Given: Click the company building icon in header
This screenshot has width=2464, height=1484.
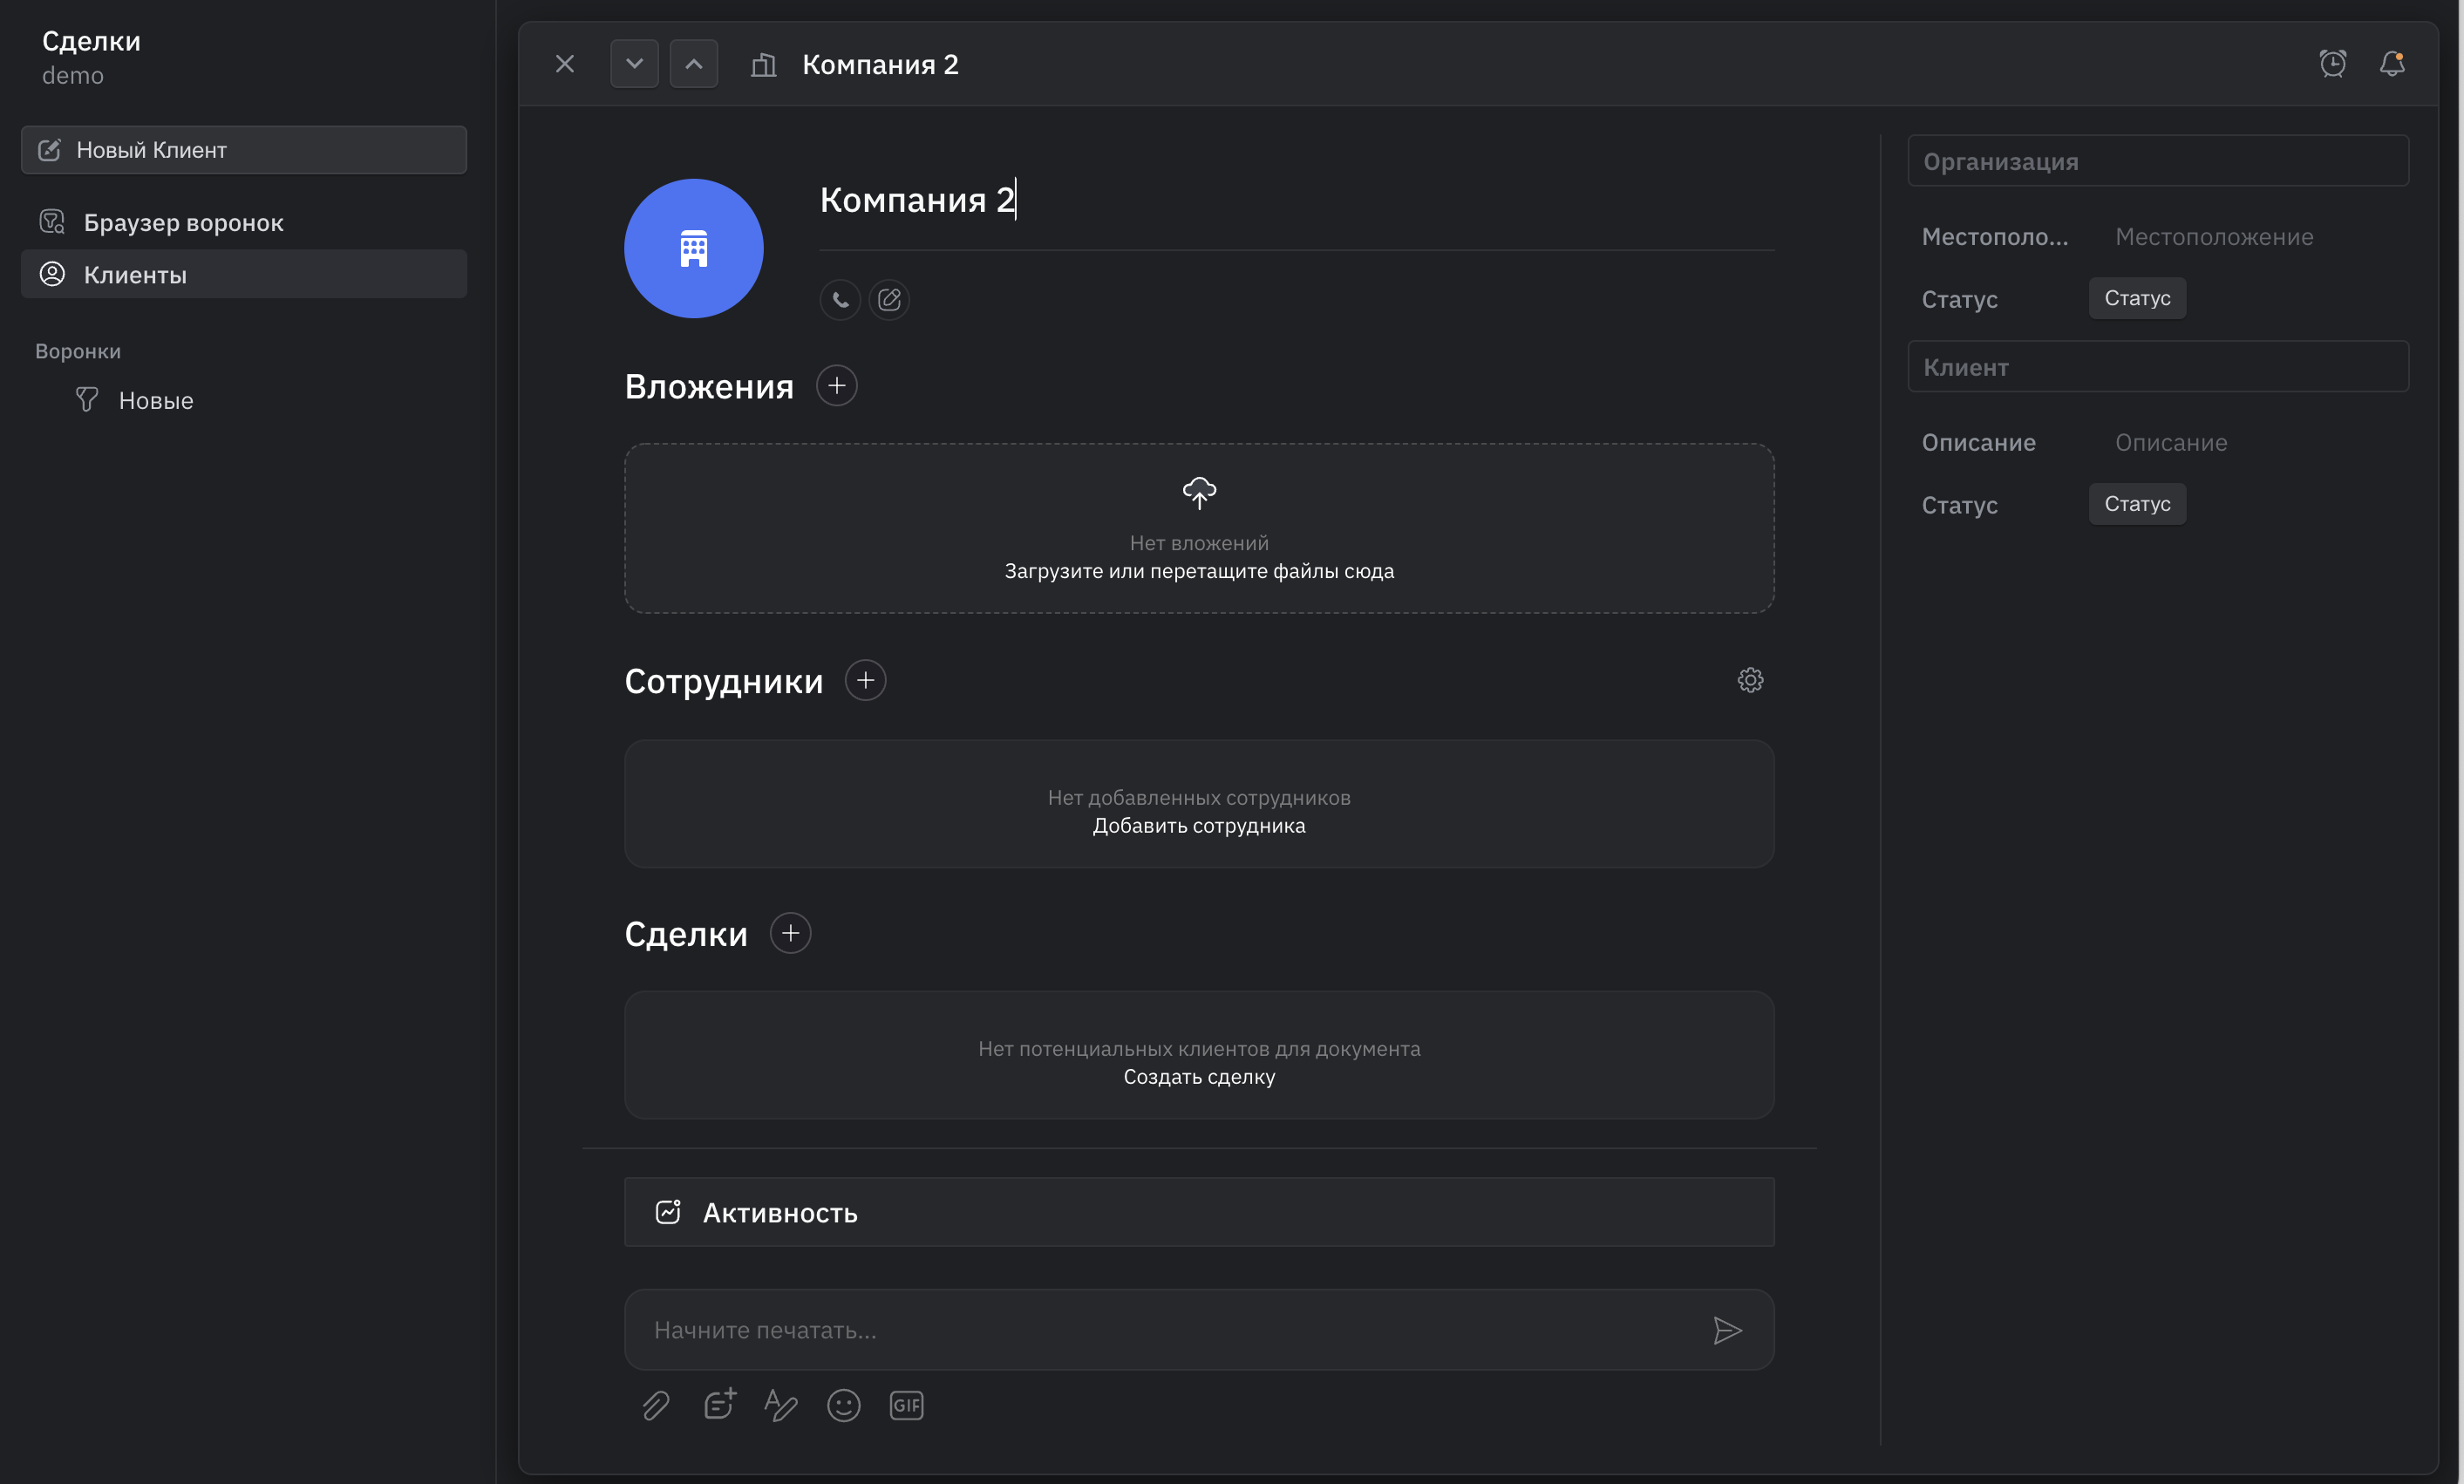Looking at the screenshot, I should coord(764,65).
